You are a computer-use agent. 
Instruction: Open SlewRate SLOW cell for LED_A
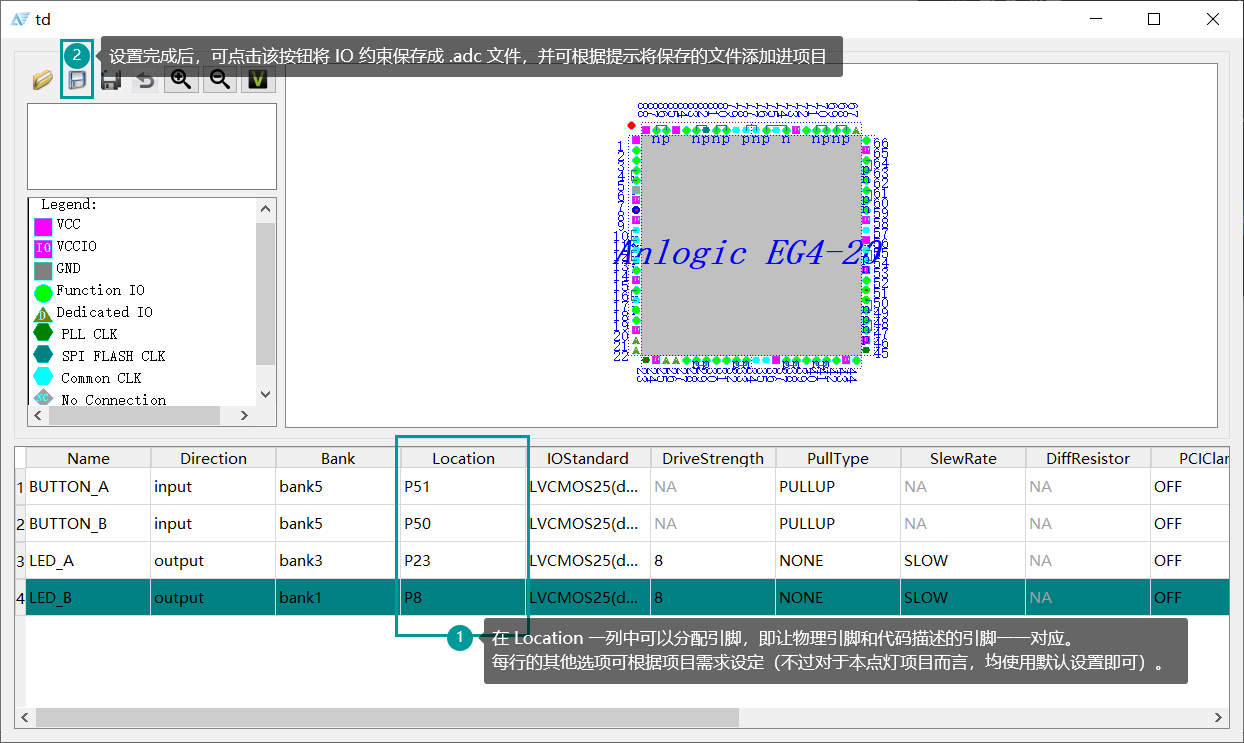pyautogui.click(x=963, y=561)
